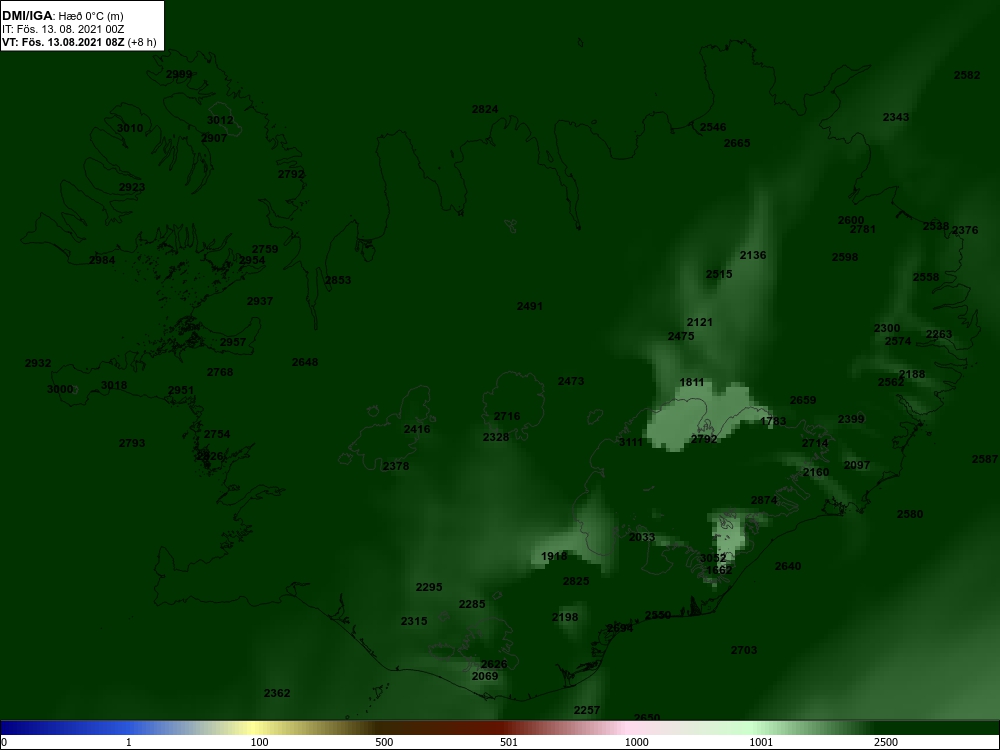This screenshot has width=1000, height=750.
Task: Click the map value 2824
Action: click(x=485, y=109)
